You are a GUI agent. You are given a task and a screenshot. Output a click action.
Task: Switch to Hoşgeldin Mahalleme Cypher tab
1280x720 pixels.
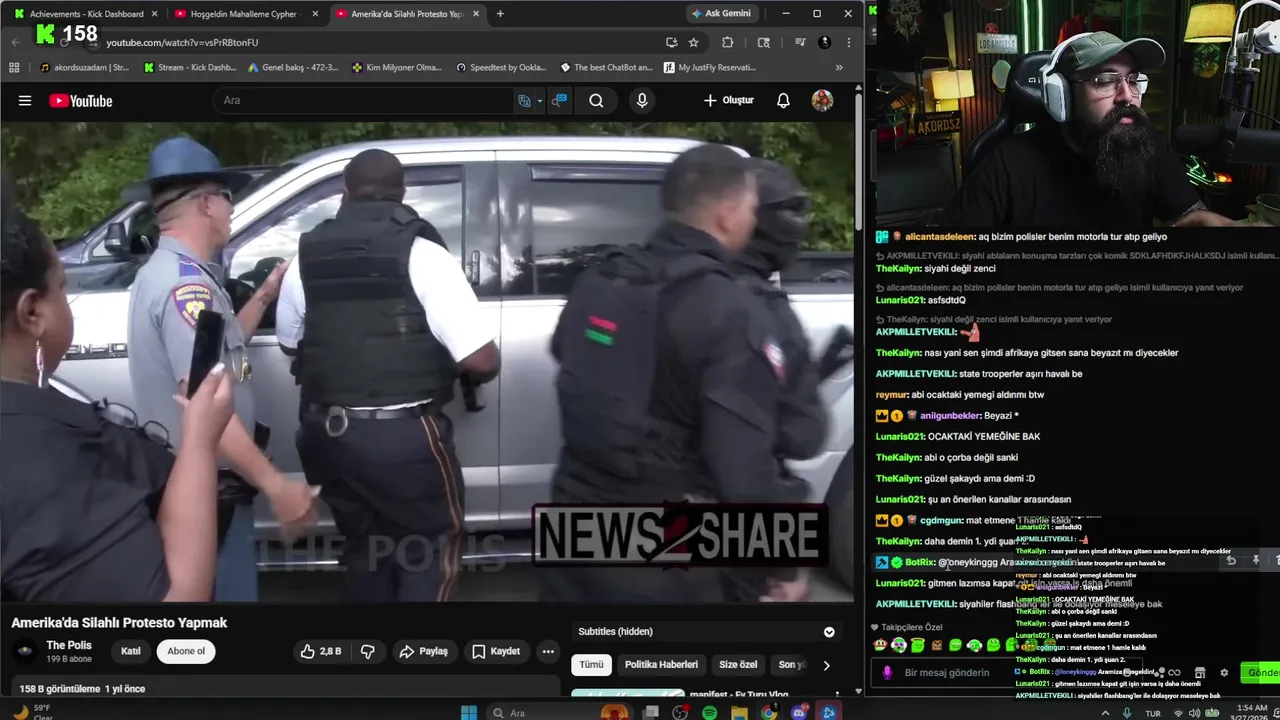(246, 14)
